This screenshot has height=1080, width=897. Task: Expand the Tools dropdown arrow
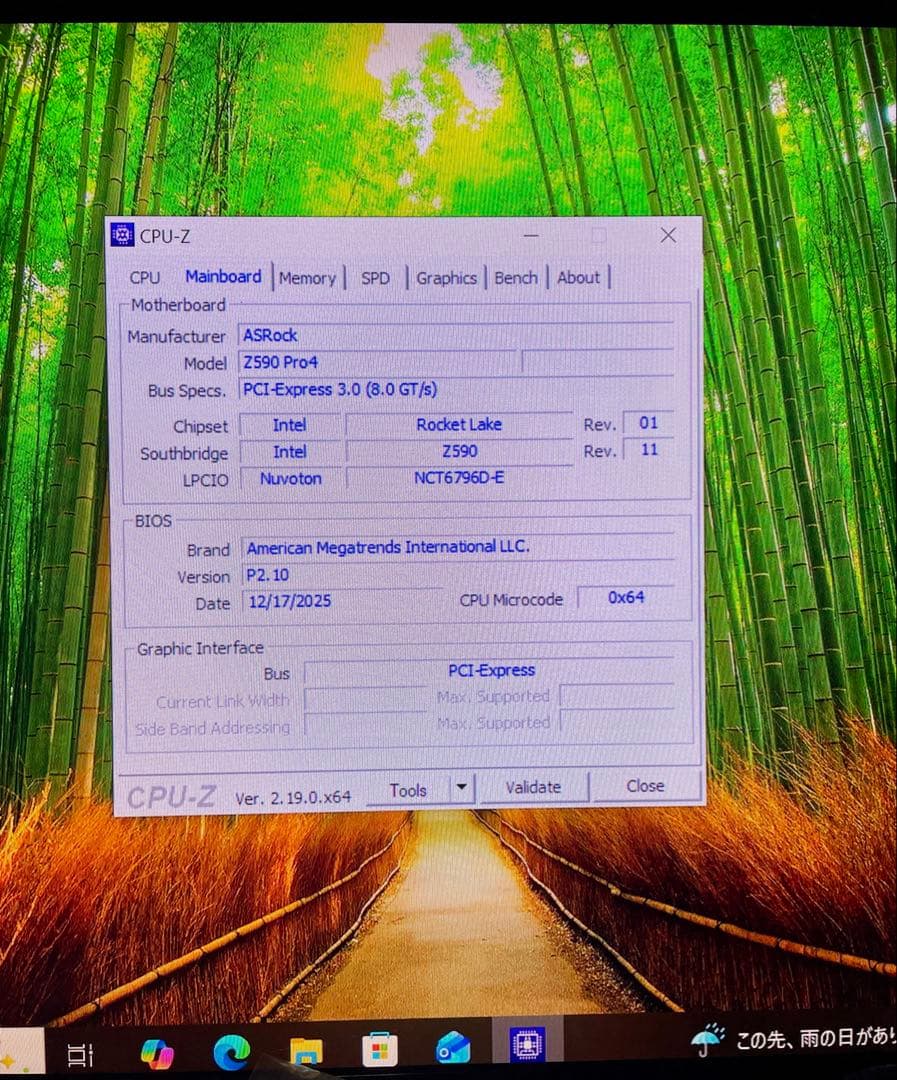pyautogui.click(x=462, y=788)
